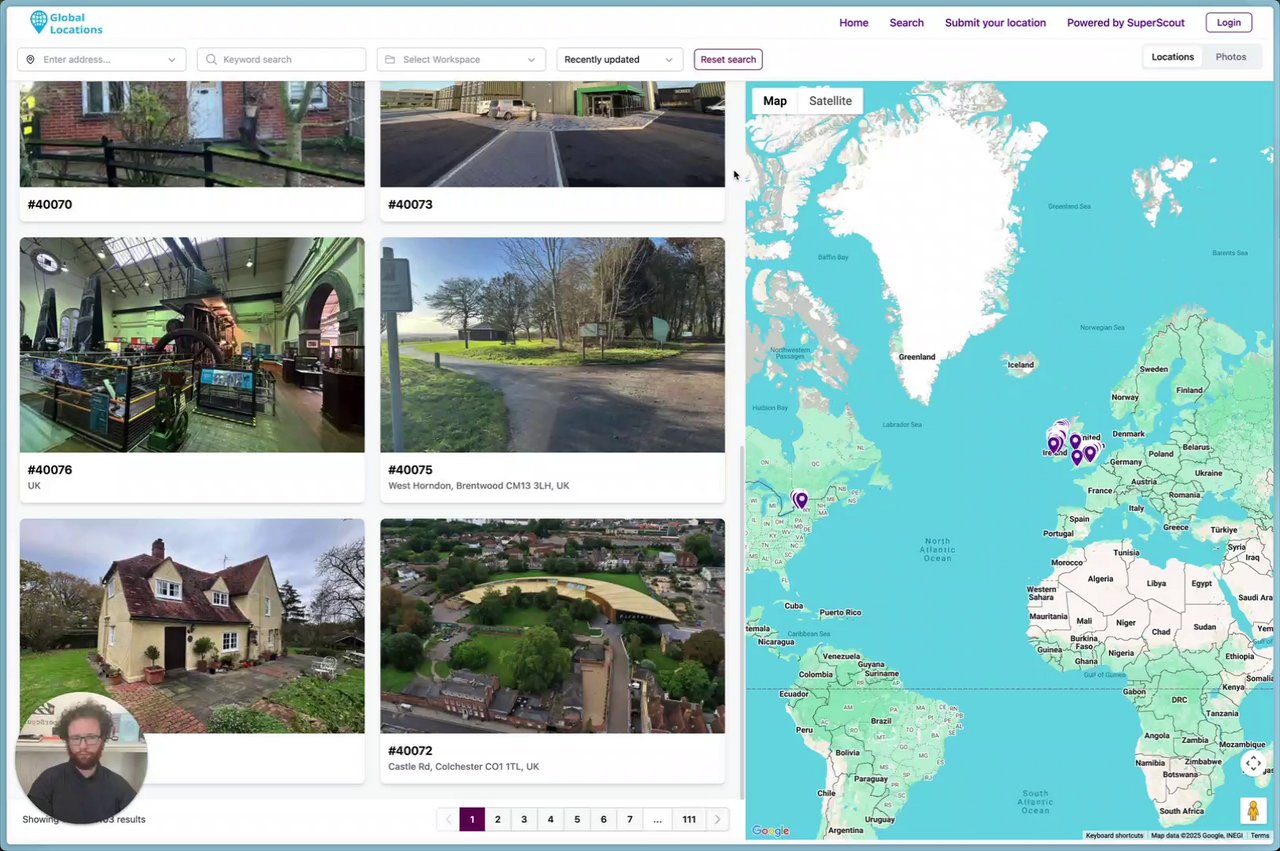Click the Global Locations logo

coord(66,22)
